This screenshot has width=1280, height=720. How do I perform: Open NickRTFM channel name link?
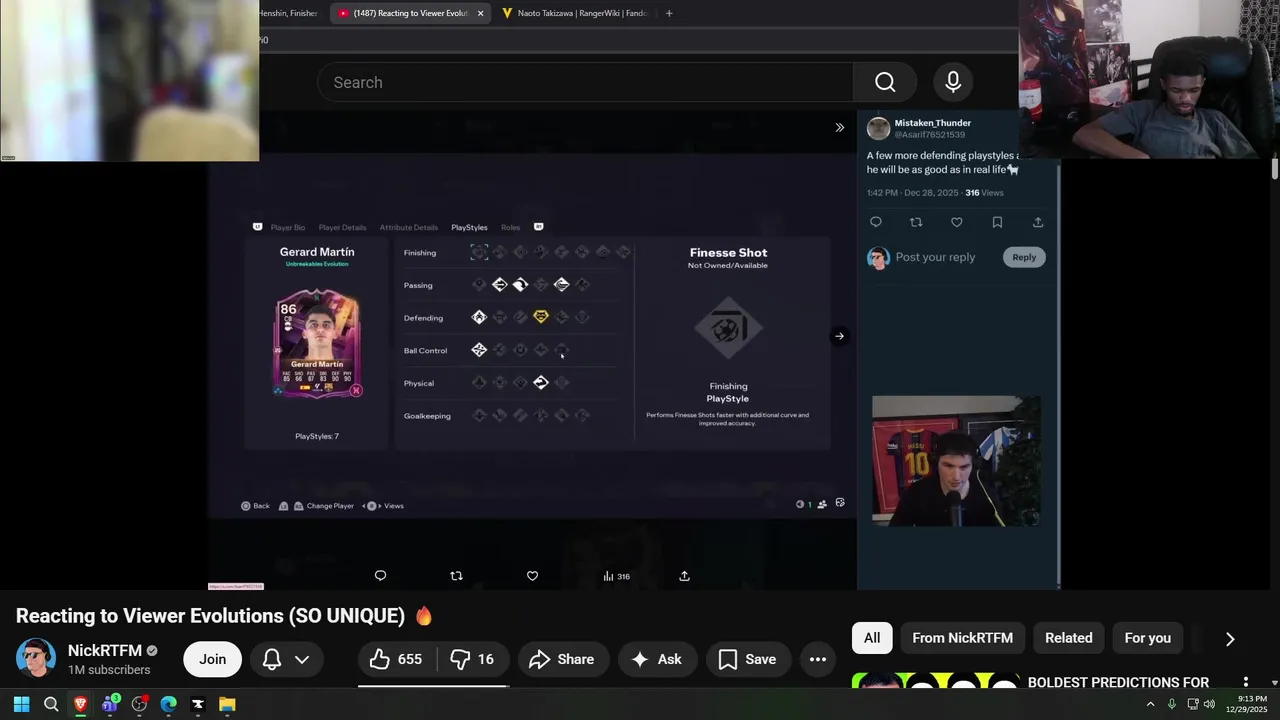coord(105,651)
